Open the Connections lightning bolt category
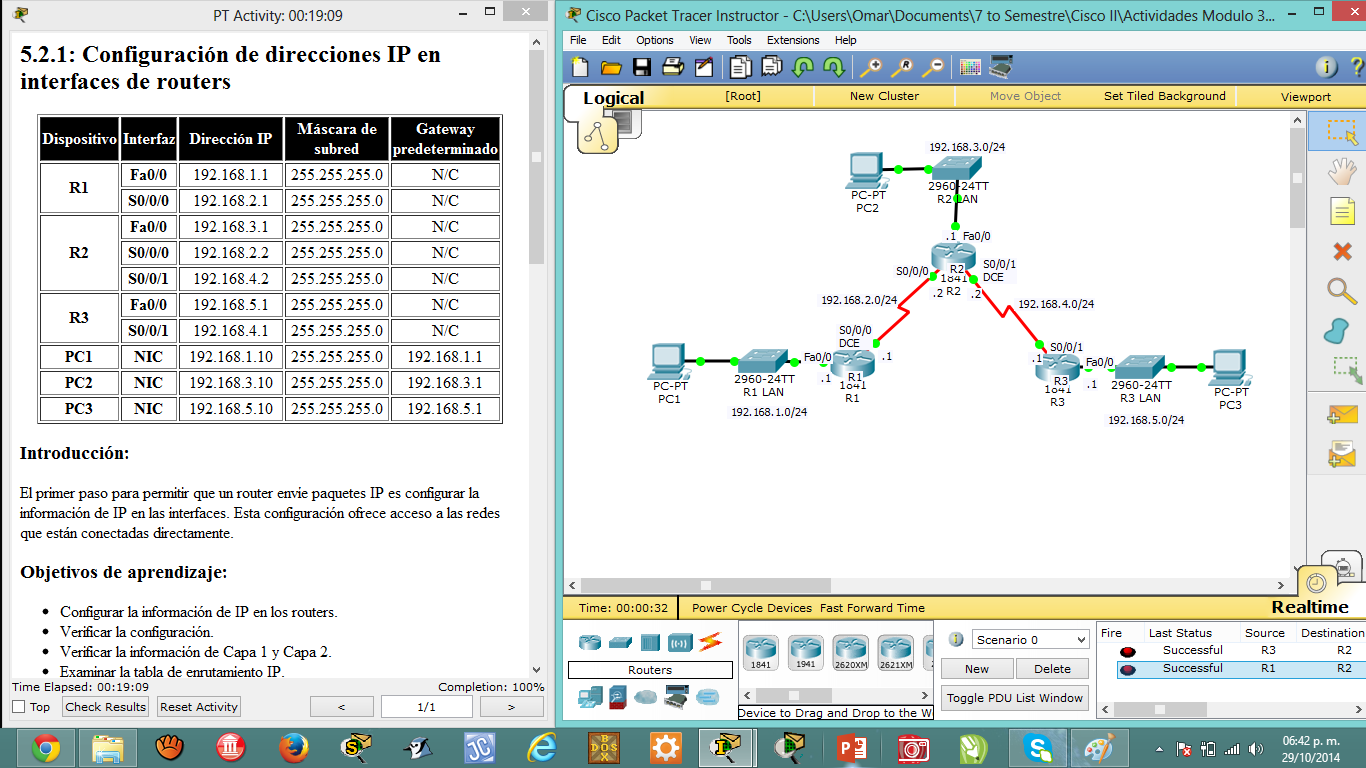Image resolution: width=1366 pixels, height=768 pixels. pos(710,641)
